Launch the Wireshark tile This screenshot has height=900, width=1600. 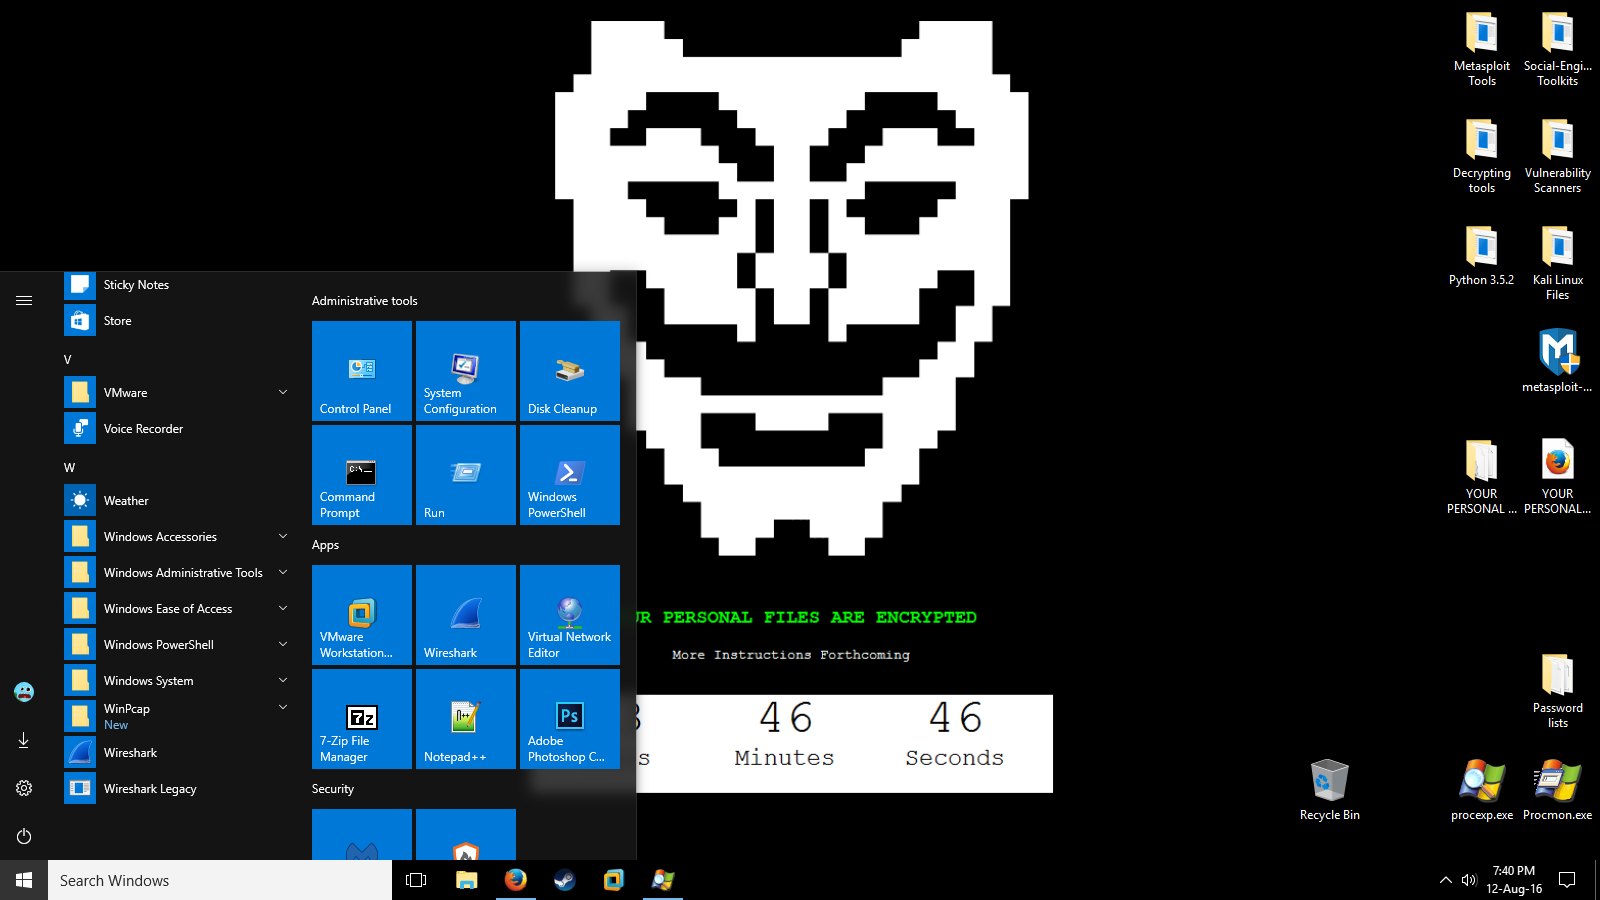point(466,615)
